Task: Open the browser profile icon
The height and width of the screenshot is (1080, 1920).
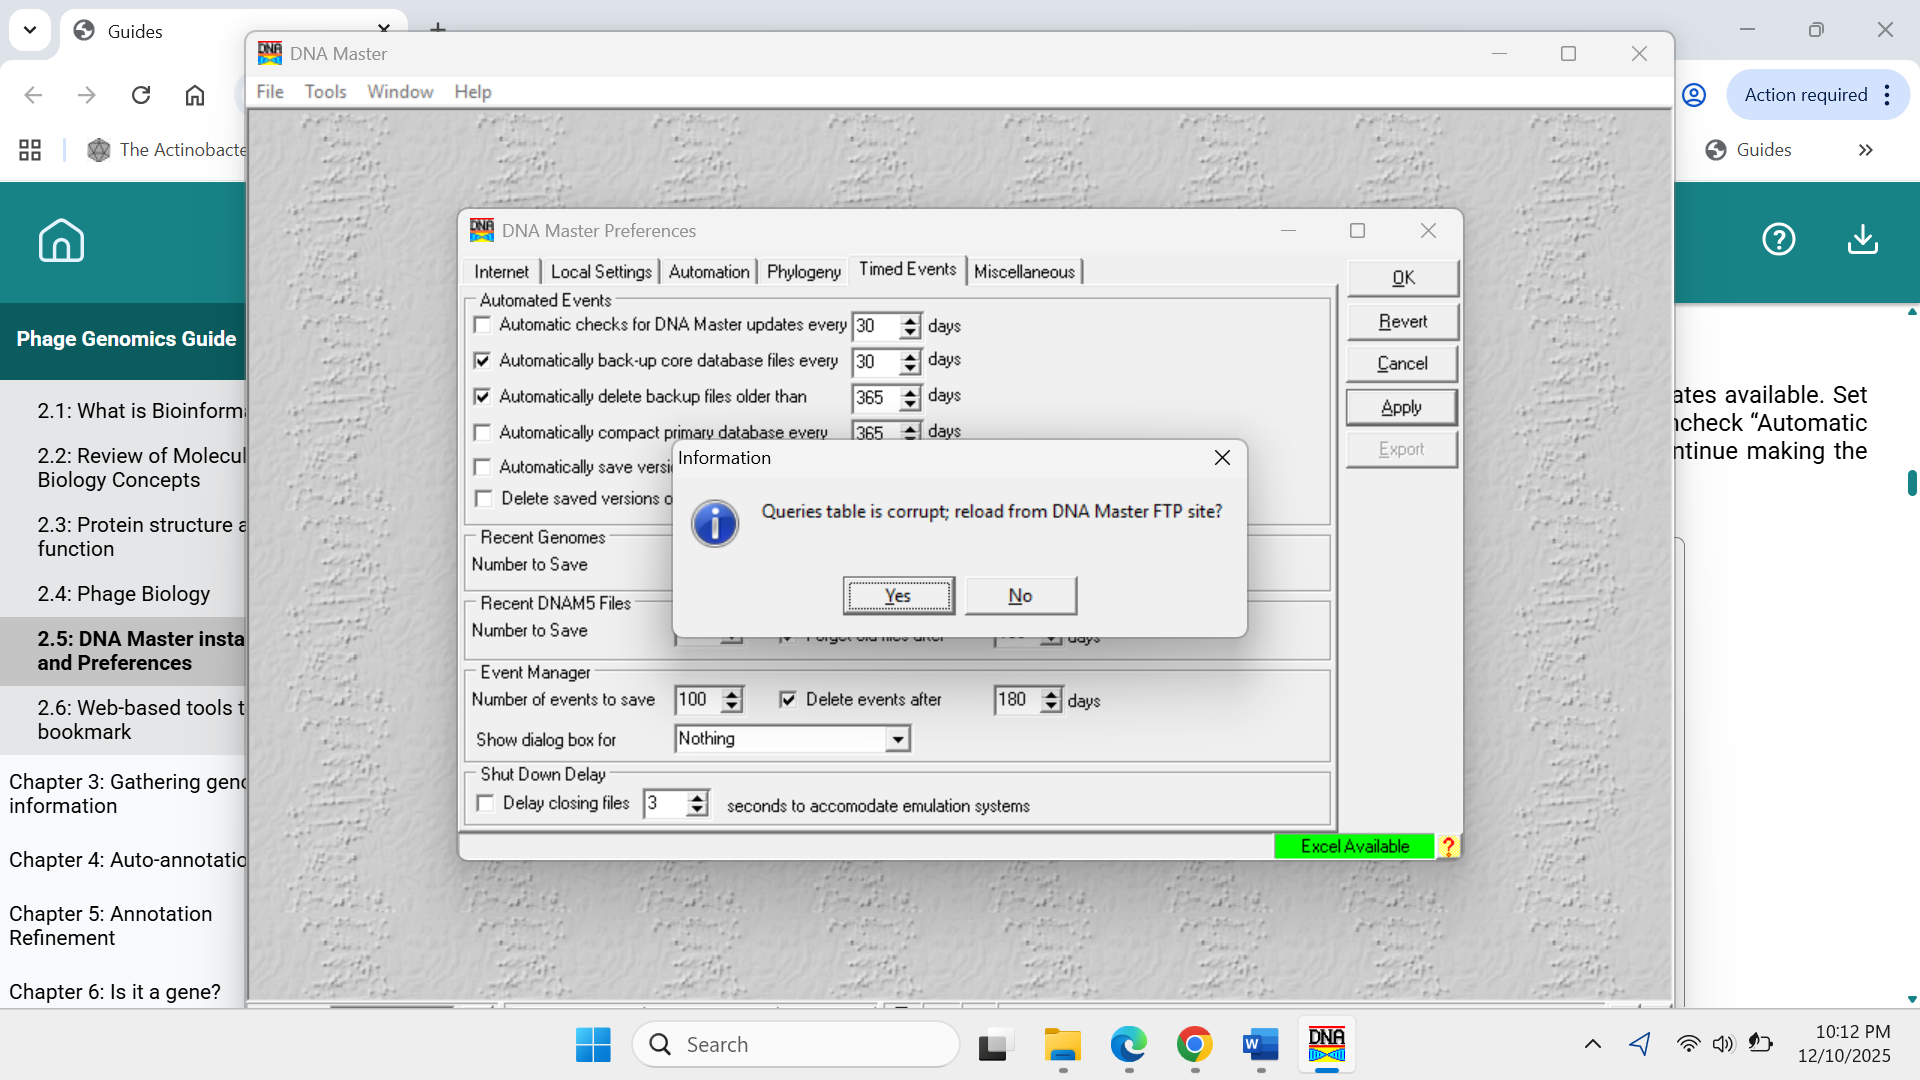Action: tap(1693, 95)
